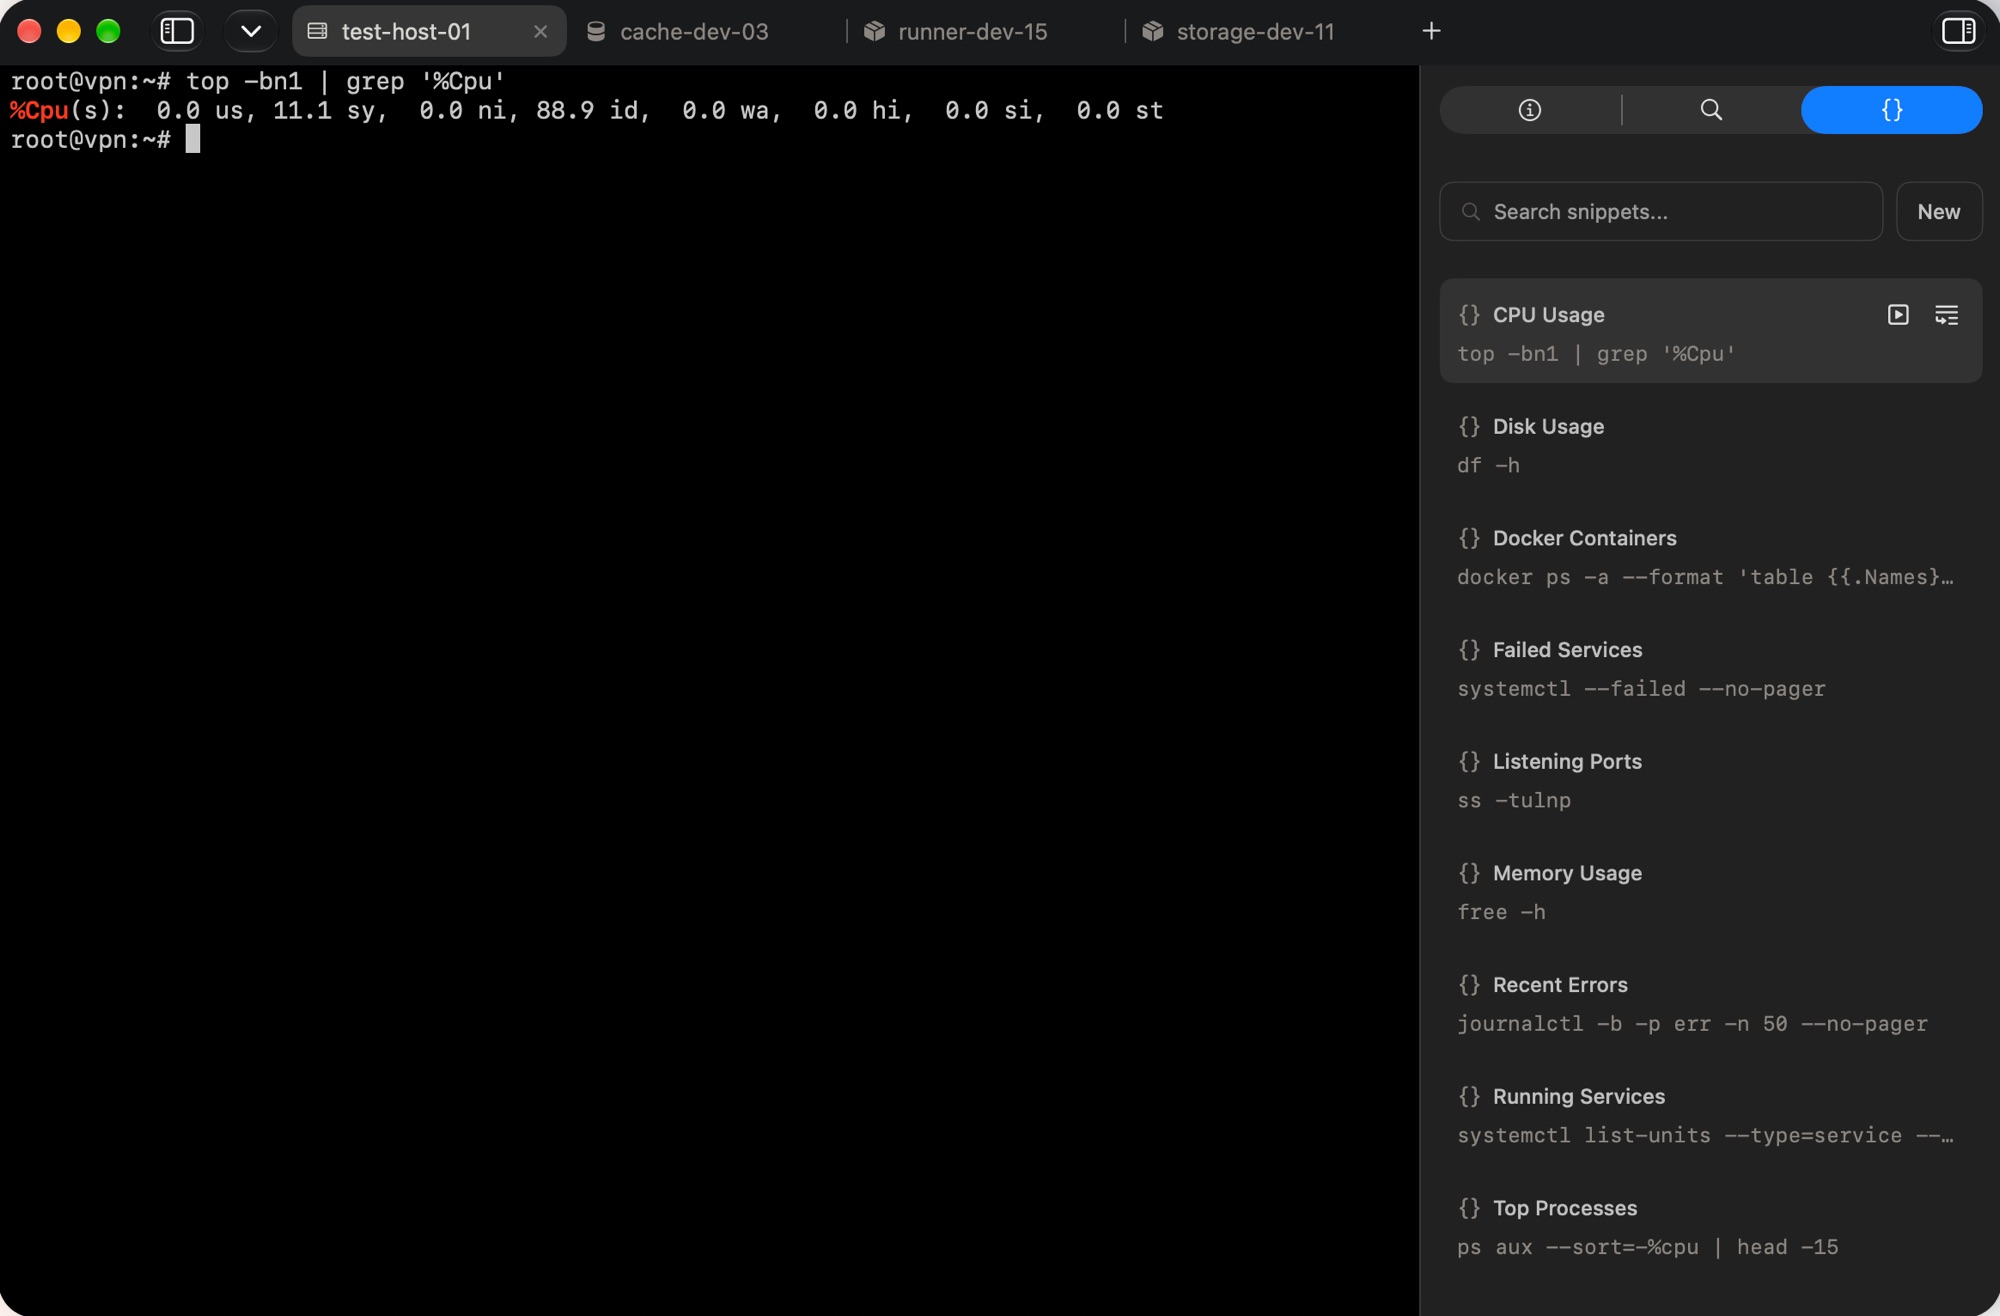Screen dimensions: 2000x1316
Task: Click the Docker Containers braces icon
Action: pos(1469,538)
